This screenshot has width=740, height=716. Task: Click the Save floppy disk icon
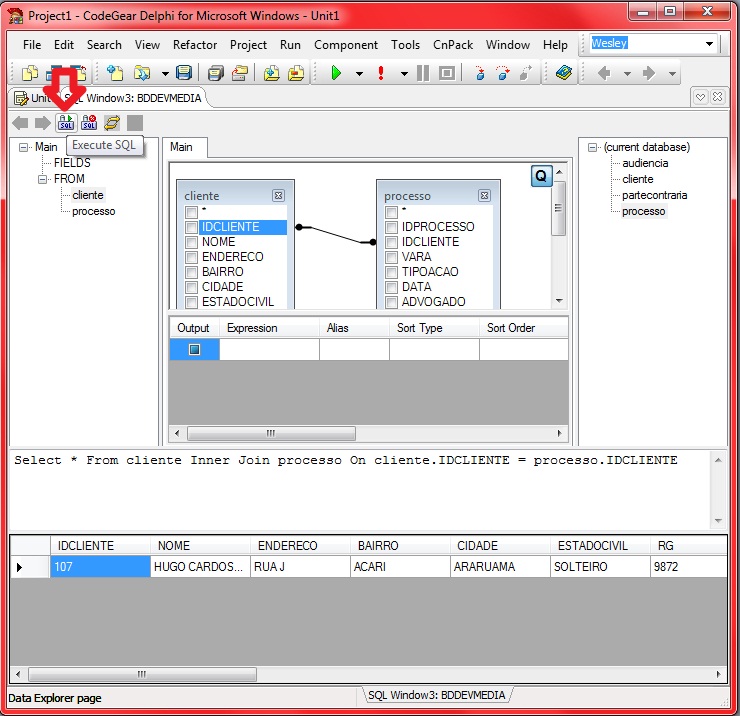coord(183,73)
